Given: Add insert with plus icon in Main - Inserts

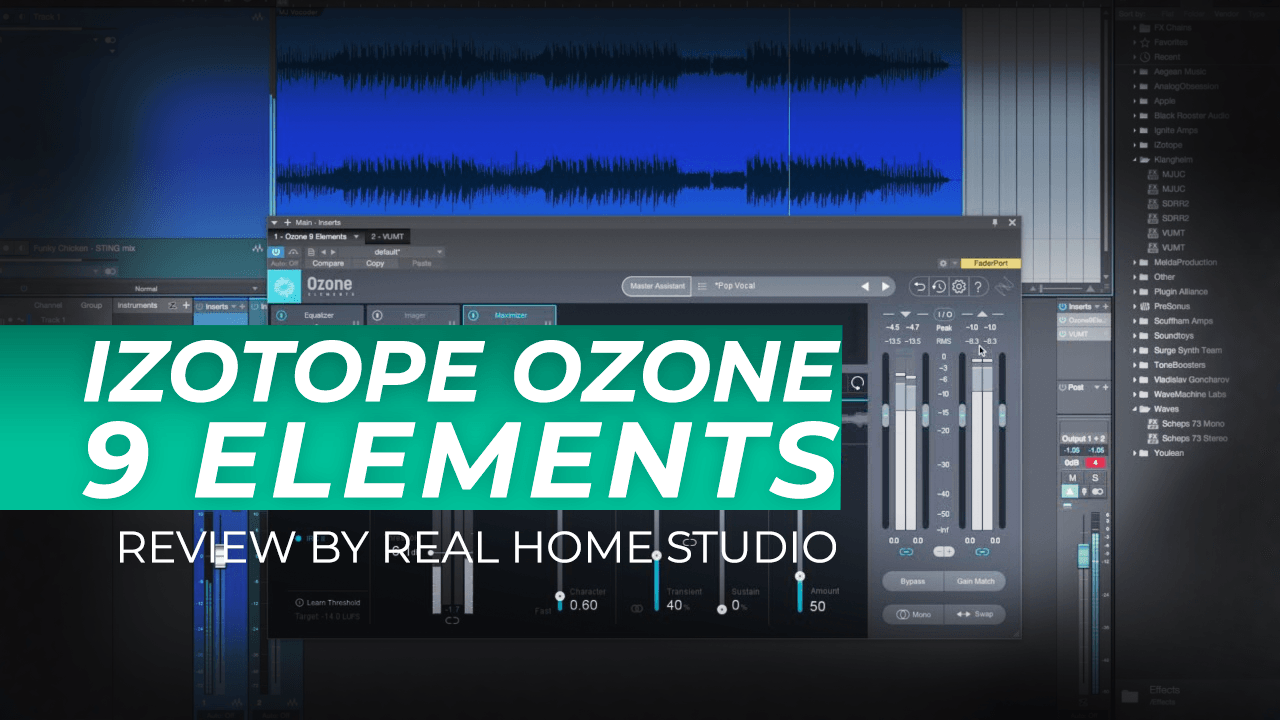Looking at the screenshot, I should (288, 222).
